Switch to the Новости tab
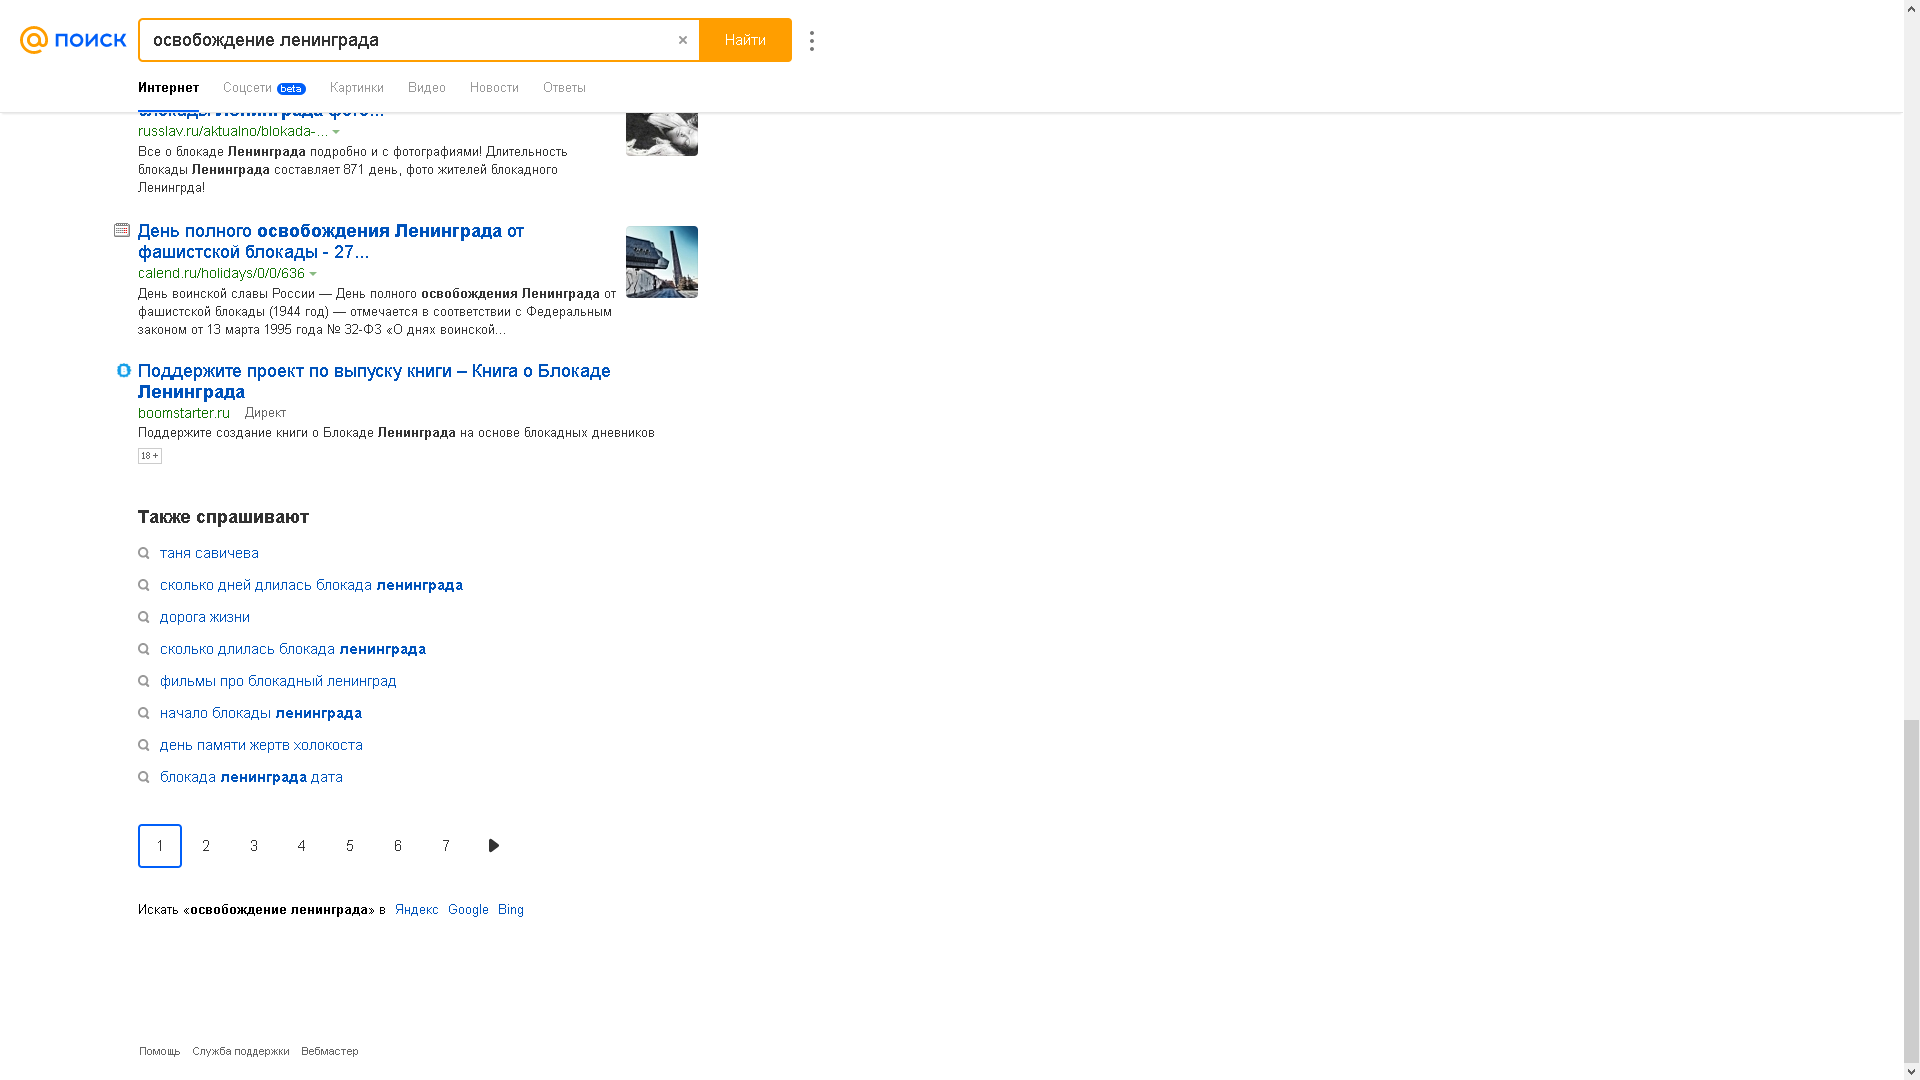Viewport: 1920px width, 1080px height. (x=494, y=88)
